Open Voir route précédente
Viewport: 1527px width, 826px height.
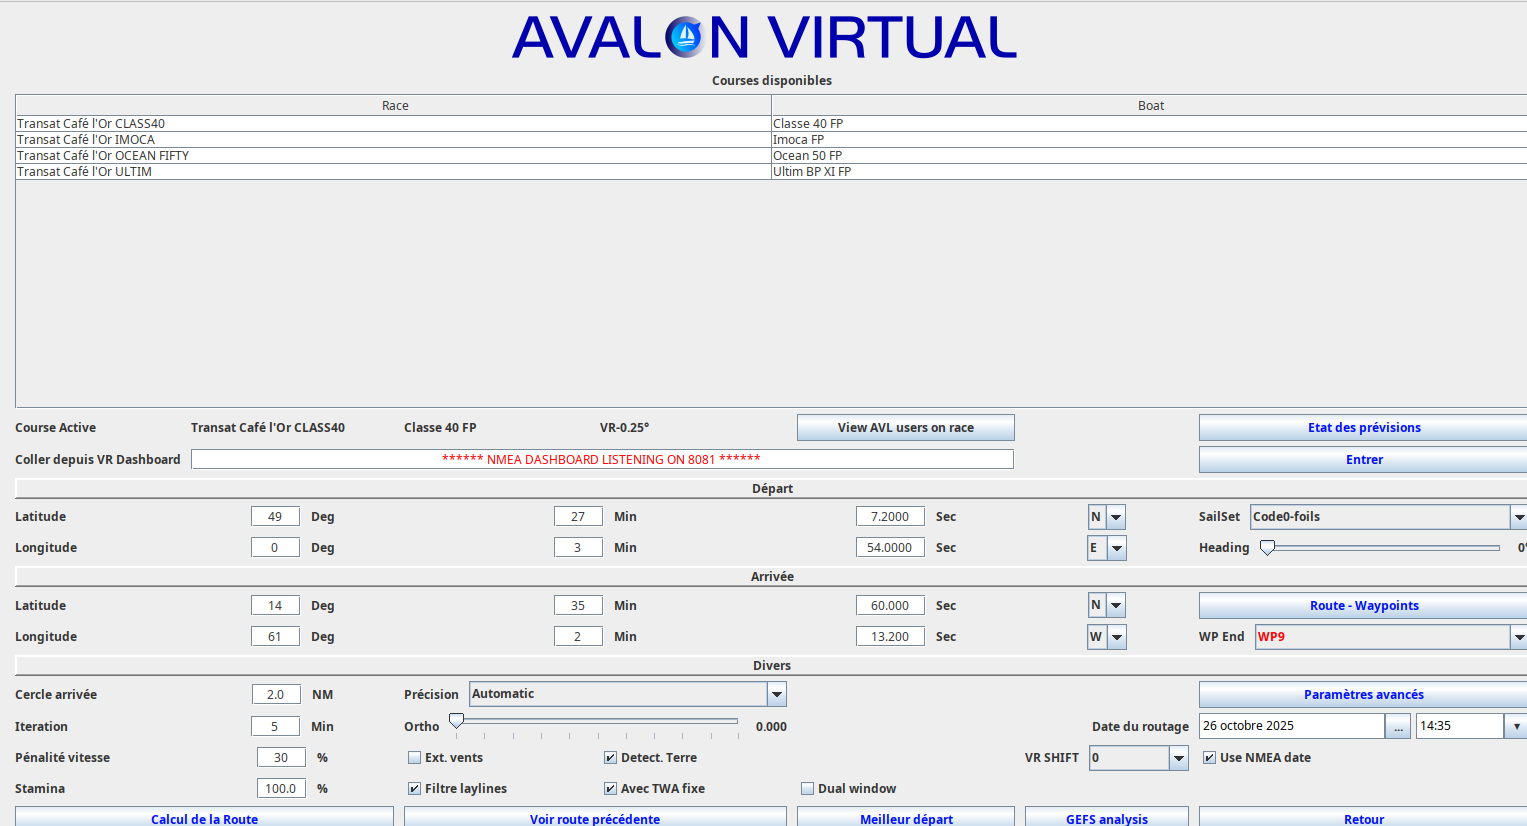click(x=594, y=819)
